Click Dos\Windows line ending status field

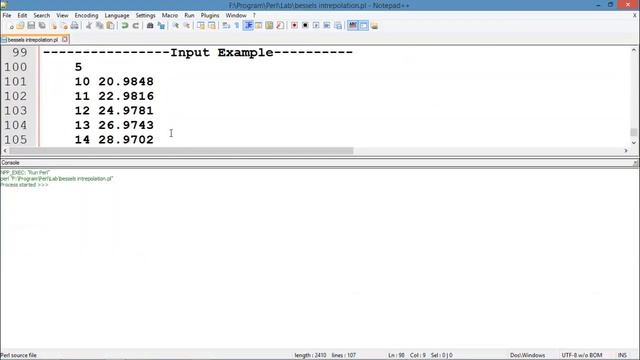click(527, 355)
